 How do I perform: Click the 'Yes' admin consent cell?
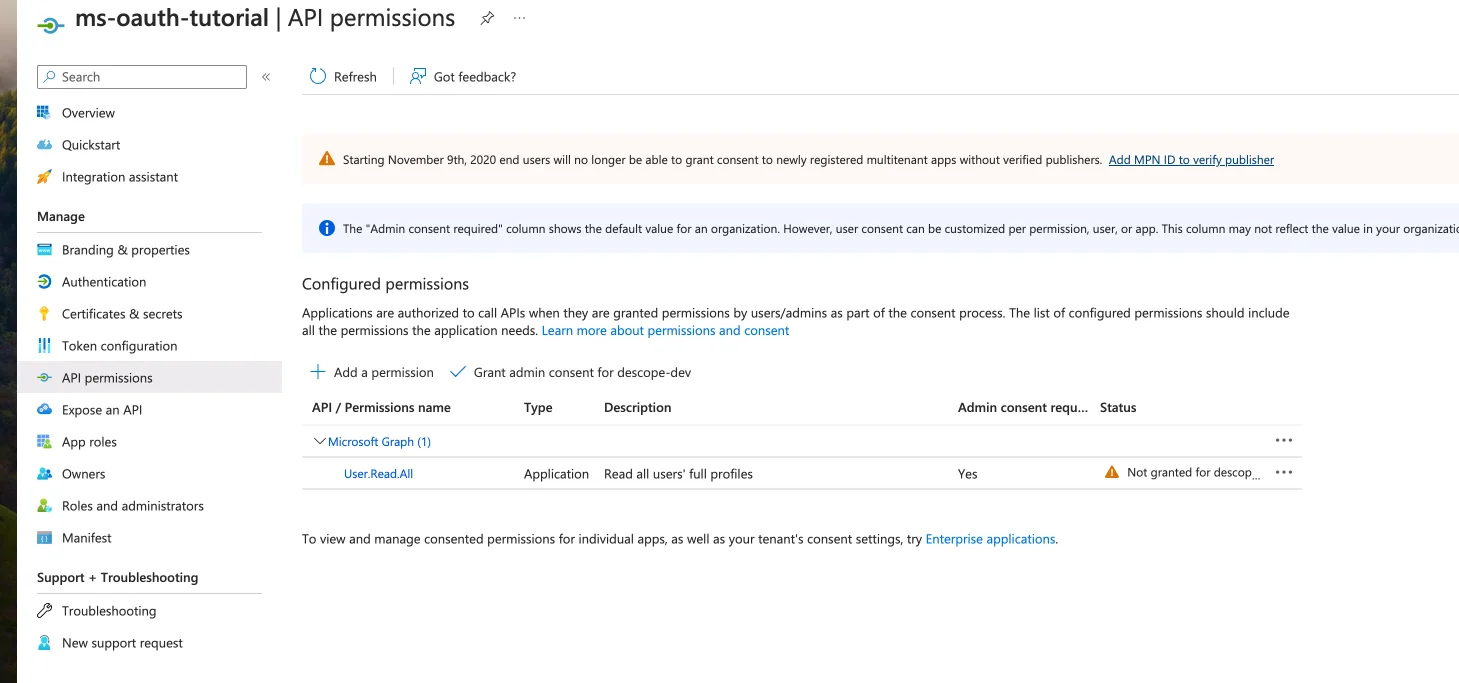(967, 474)
